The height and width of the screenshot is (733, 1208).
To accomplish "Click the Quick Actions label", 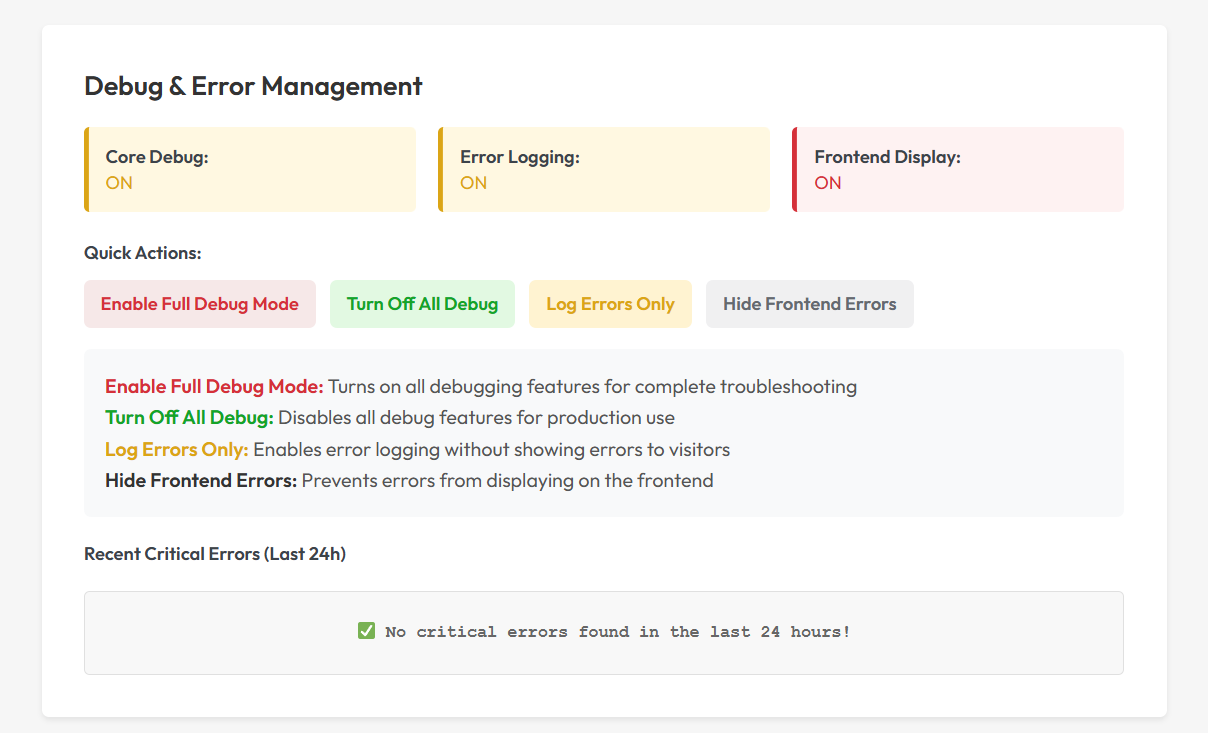I will point(142,253).
